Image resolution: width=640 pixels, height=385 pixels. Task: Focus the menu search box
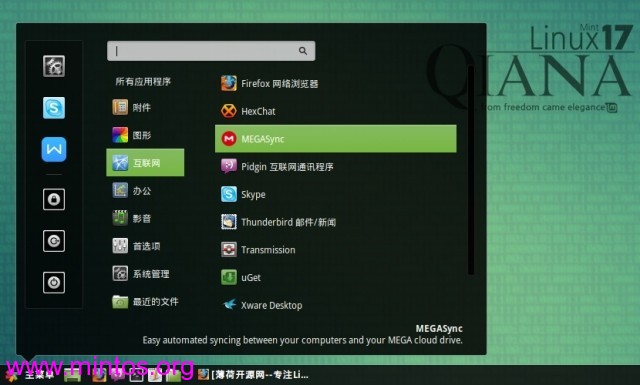click(x=211, y=51)
